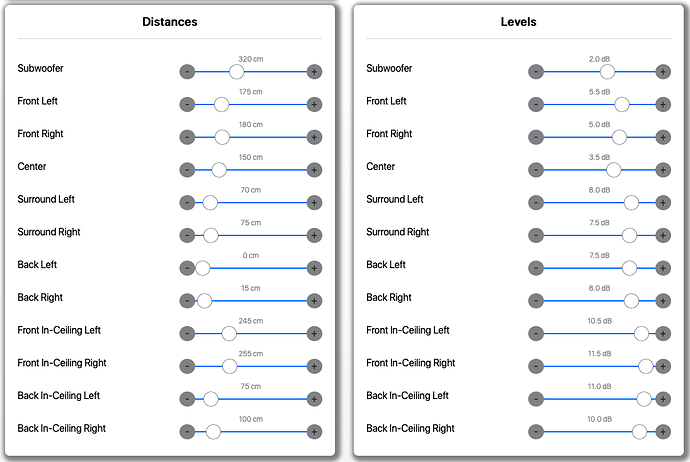Screen dimensions: 690x462
Task: Increase Surround Left distance with plus icon
Action: pyautogui.click(x=314, y=203)
